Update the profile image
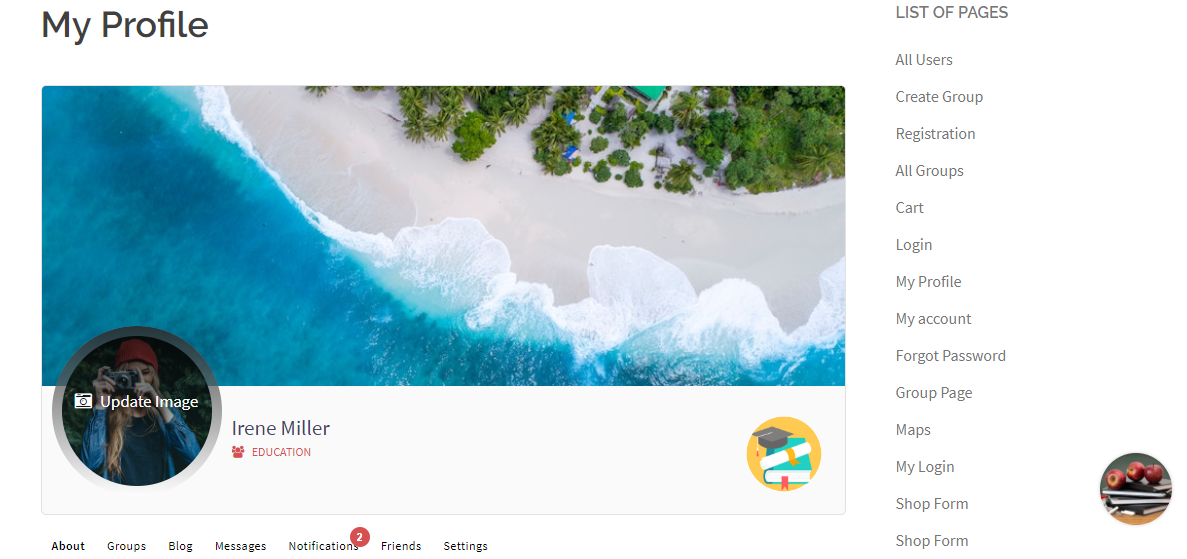The height and width of the screenshot is (559, 1187). 137,401
